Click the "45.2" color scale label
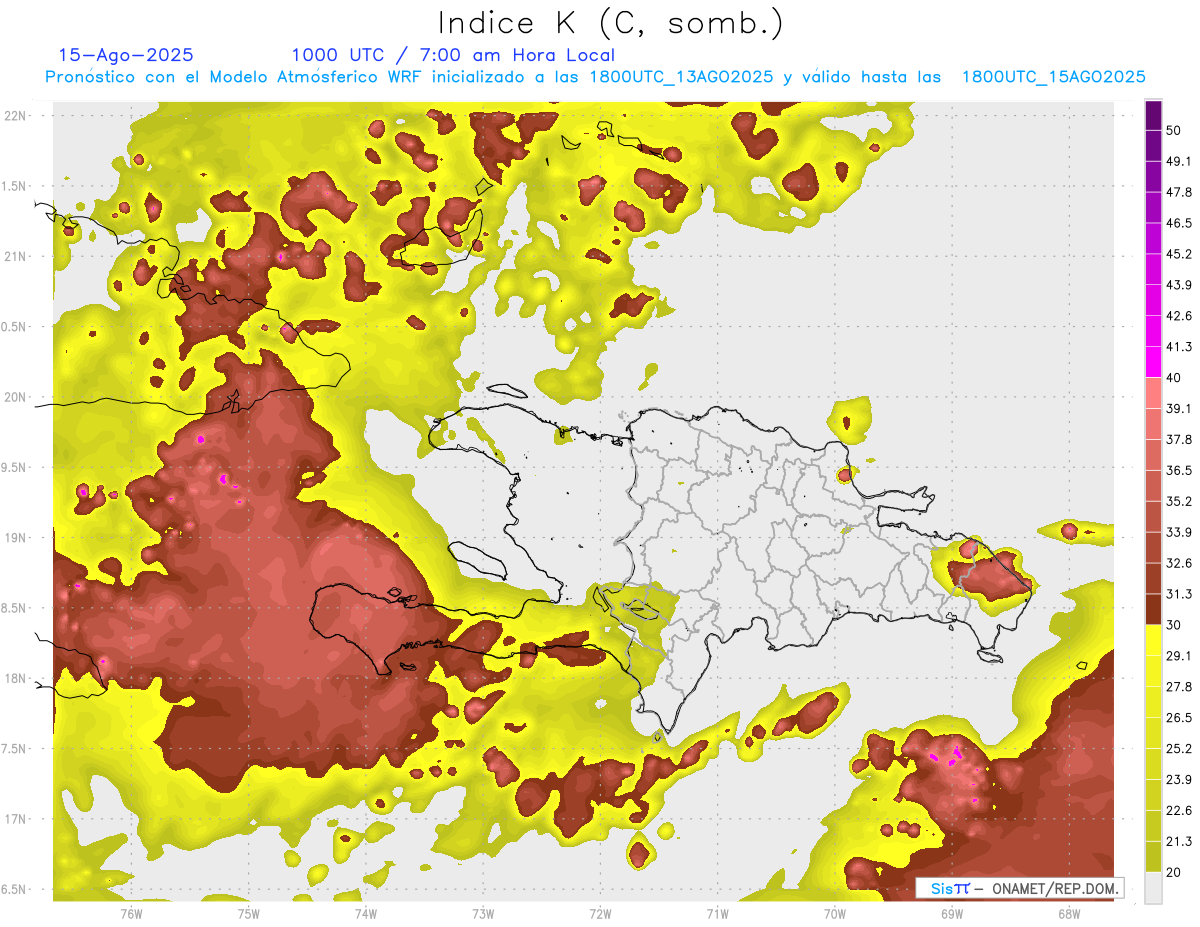The width and height of the screenshot is (1200, 927). click(x=1179, y=254)
